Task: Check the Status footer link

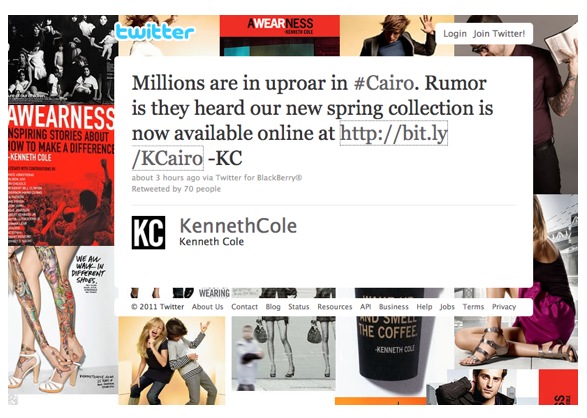Action: (299, 307)
